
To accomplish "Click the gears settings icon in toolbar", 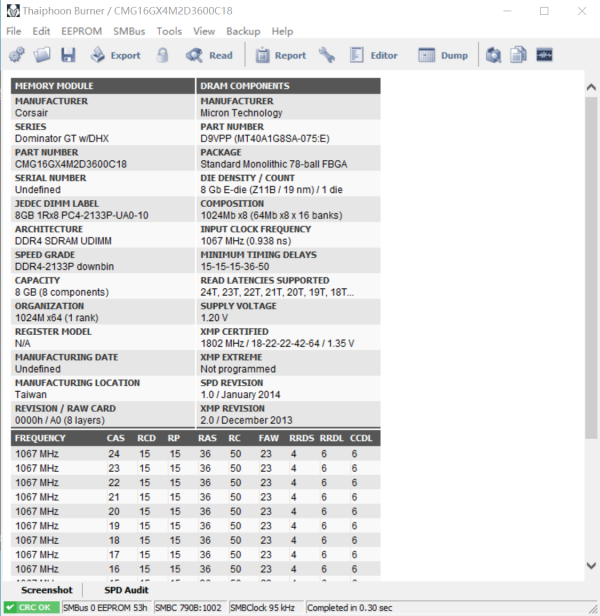I will [17, 55].
